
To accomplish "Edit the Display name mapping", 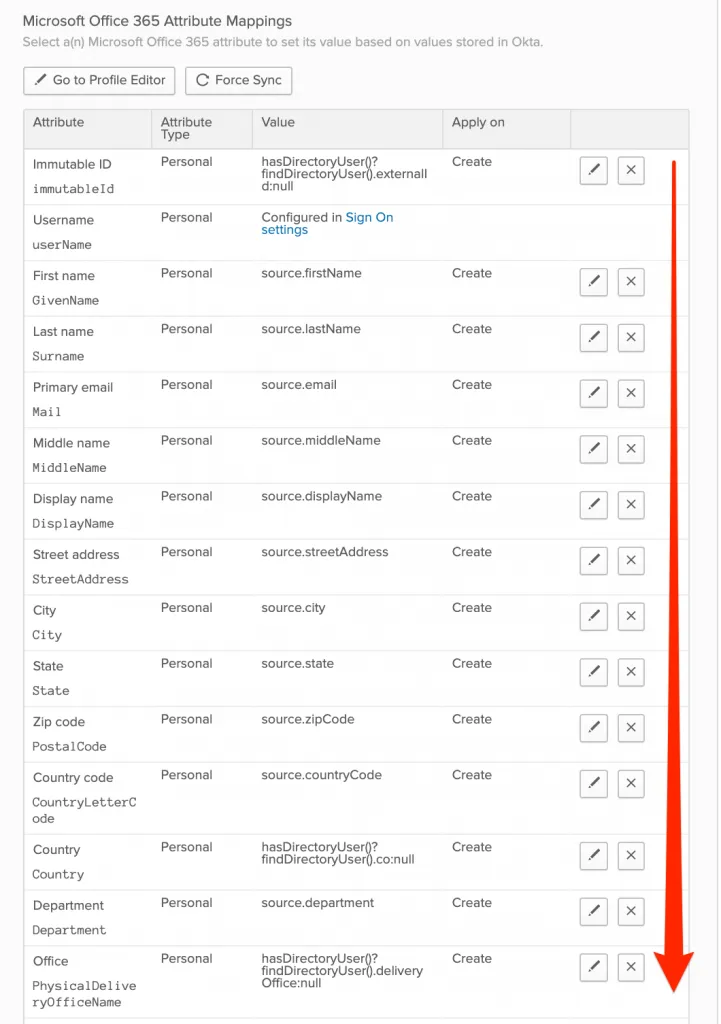I will [x=593, y=505].
